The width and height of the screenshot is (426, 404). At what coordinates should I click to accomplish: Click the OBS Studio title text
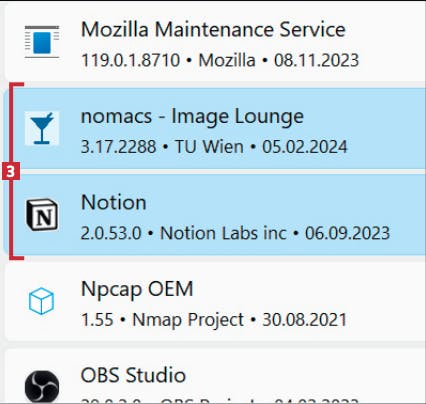click(133, 375)
